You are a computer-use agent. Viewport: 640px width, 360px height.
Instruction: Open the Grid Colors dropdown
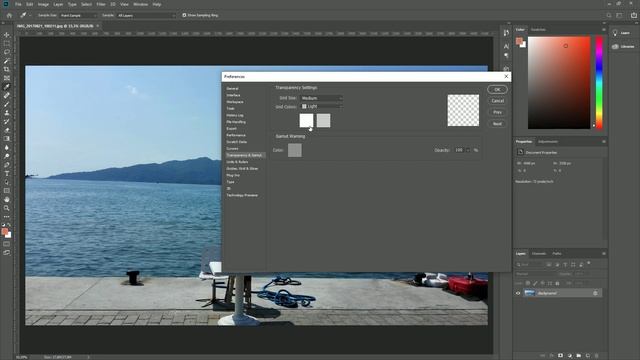[x=322, y=106]
